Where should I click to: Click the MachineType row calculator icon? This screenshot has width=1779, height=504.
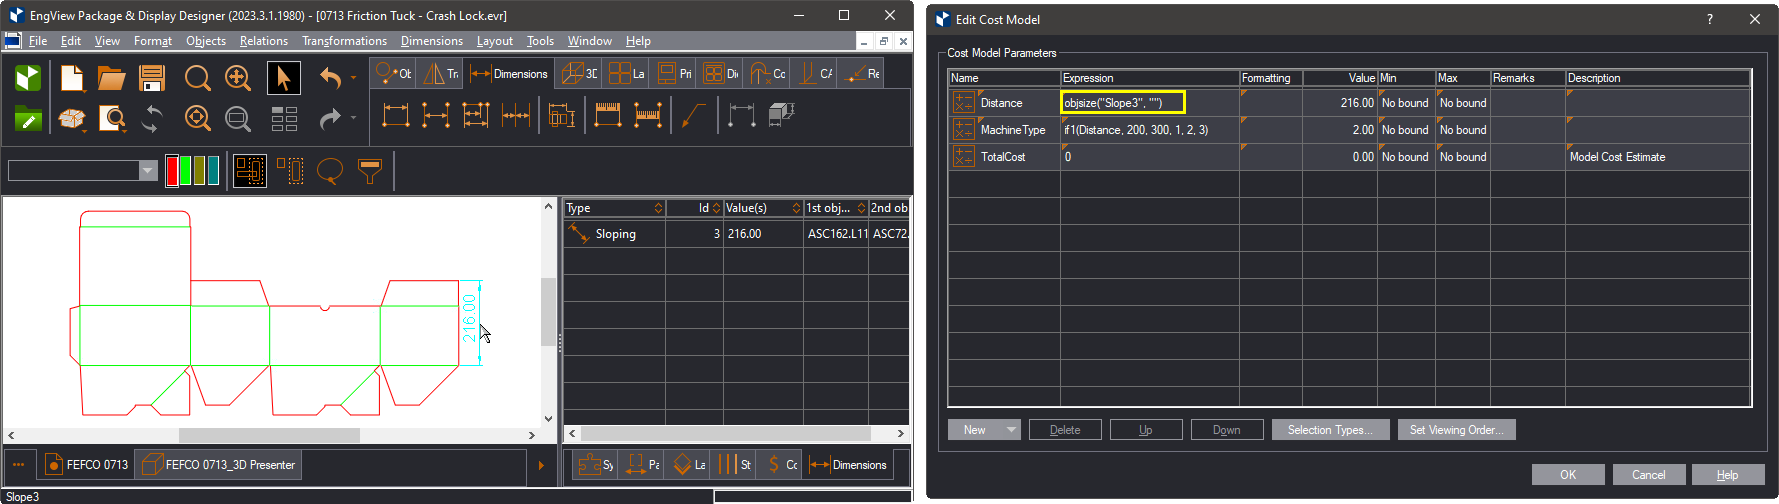coord(963,130)
